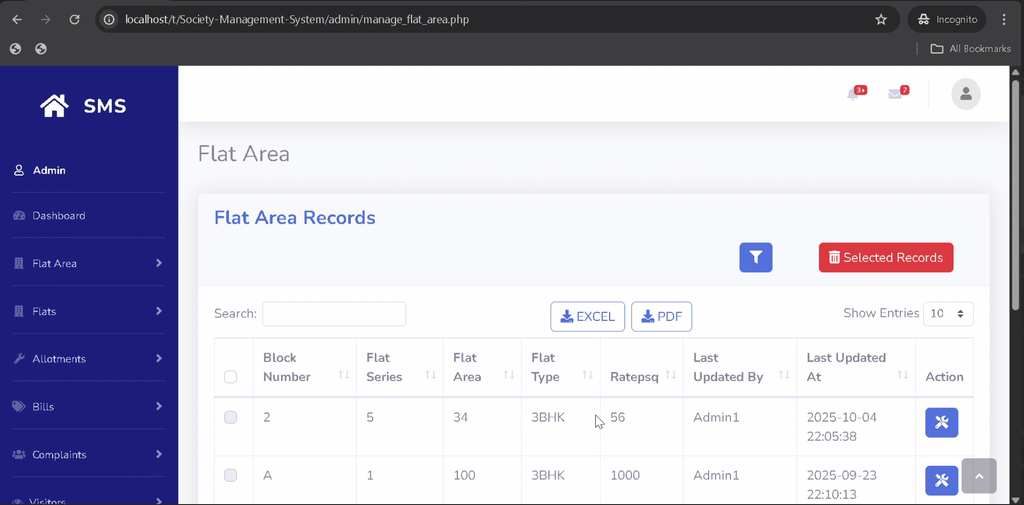Go back in browser history
This screenshot has height=505, width=1024.
point(17,20)
